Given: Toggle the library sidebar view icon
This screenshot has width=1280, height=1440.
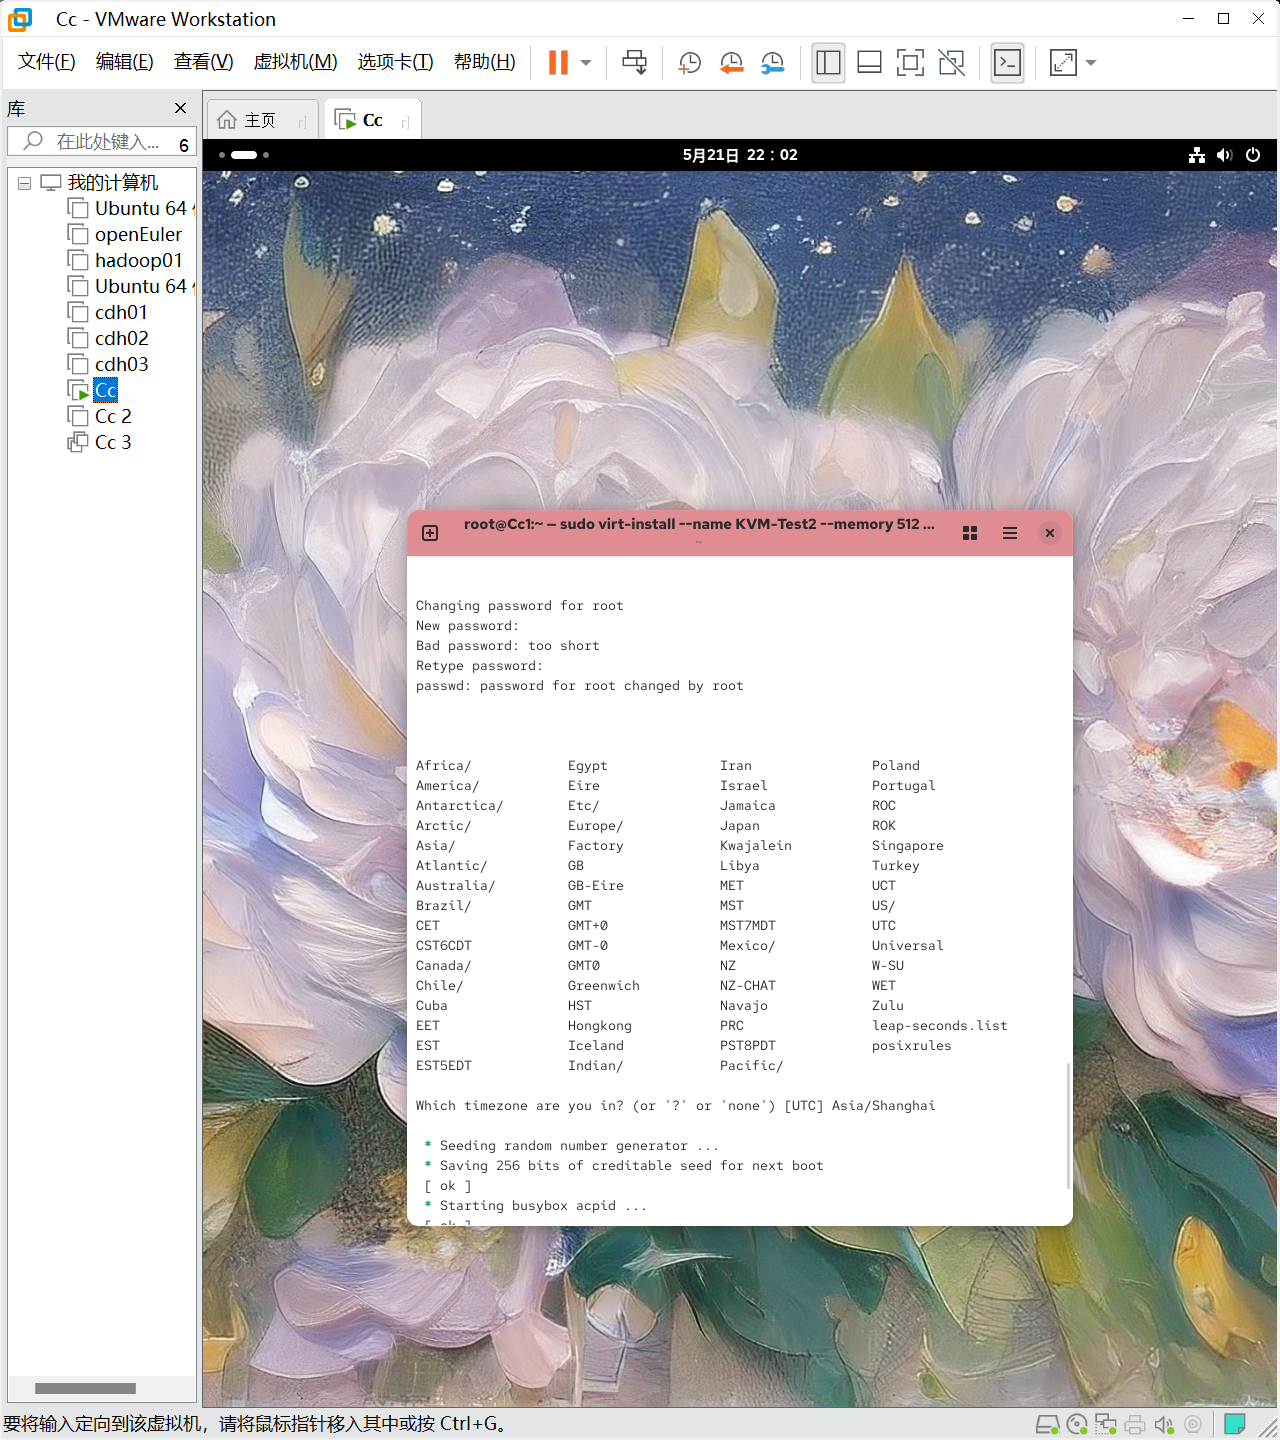Looking at the screenshot, I should pos(828,62).
